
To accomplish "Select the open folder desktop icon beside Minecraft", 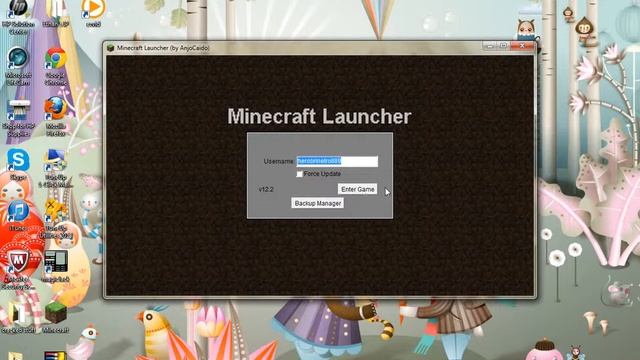I will coord(18,318).
